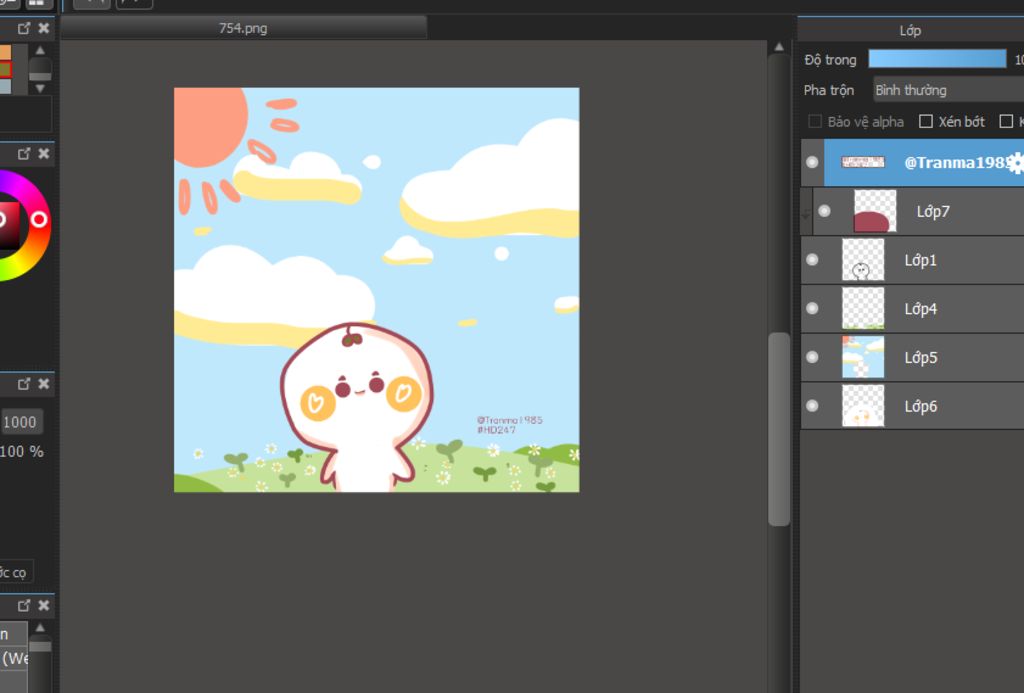Open settings gear on the @Tranma layer
This screenshot has height=693, width=1024.
point(1016,163)
